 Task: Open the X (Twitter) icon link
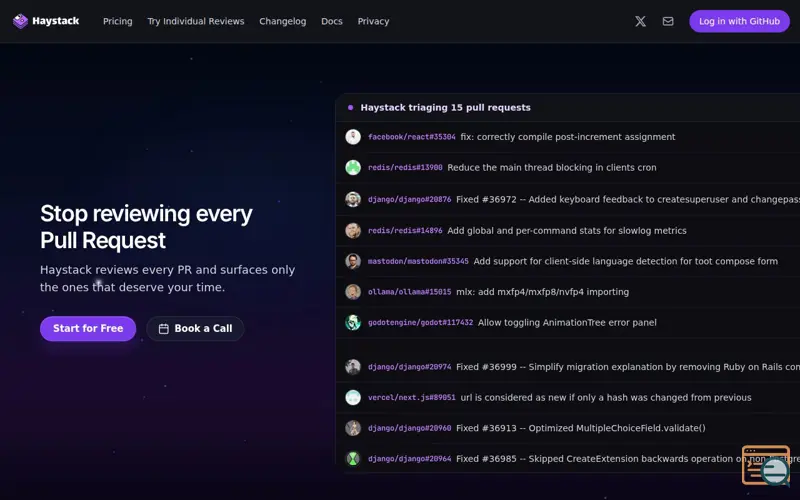pyautogui.click(x=640, y=21)
